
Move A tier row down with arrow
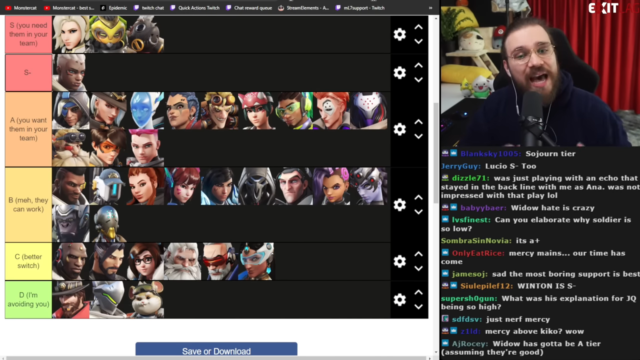click(418, 136)
